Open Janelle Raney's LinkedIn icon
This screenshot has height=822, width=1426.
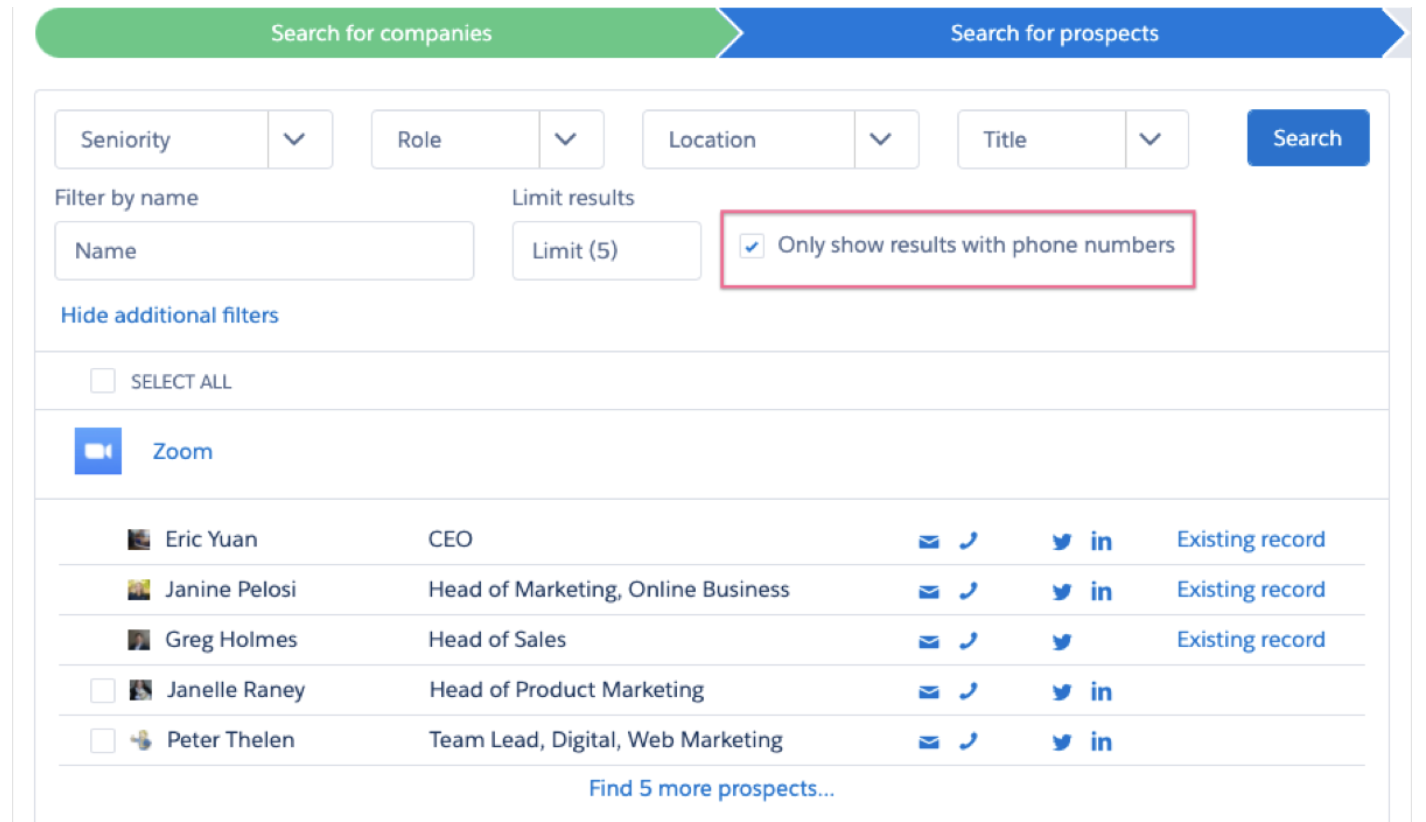(1101, 692)
